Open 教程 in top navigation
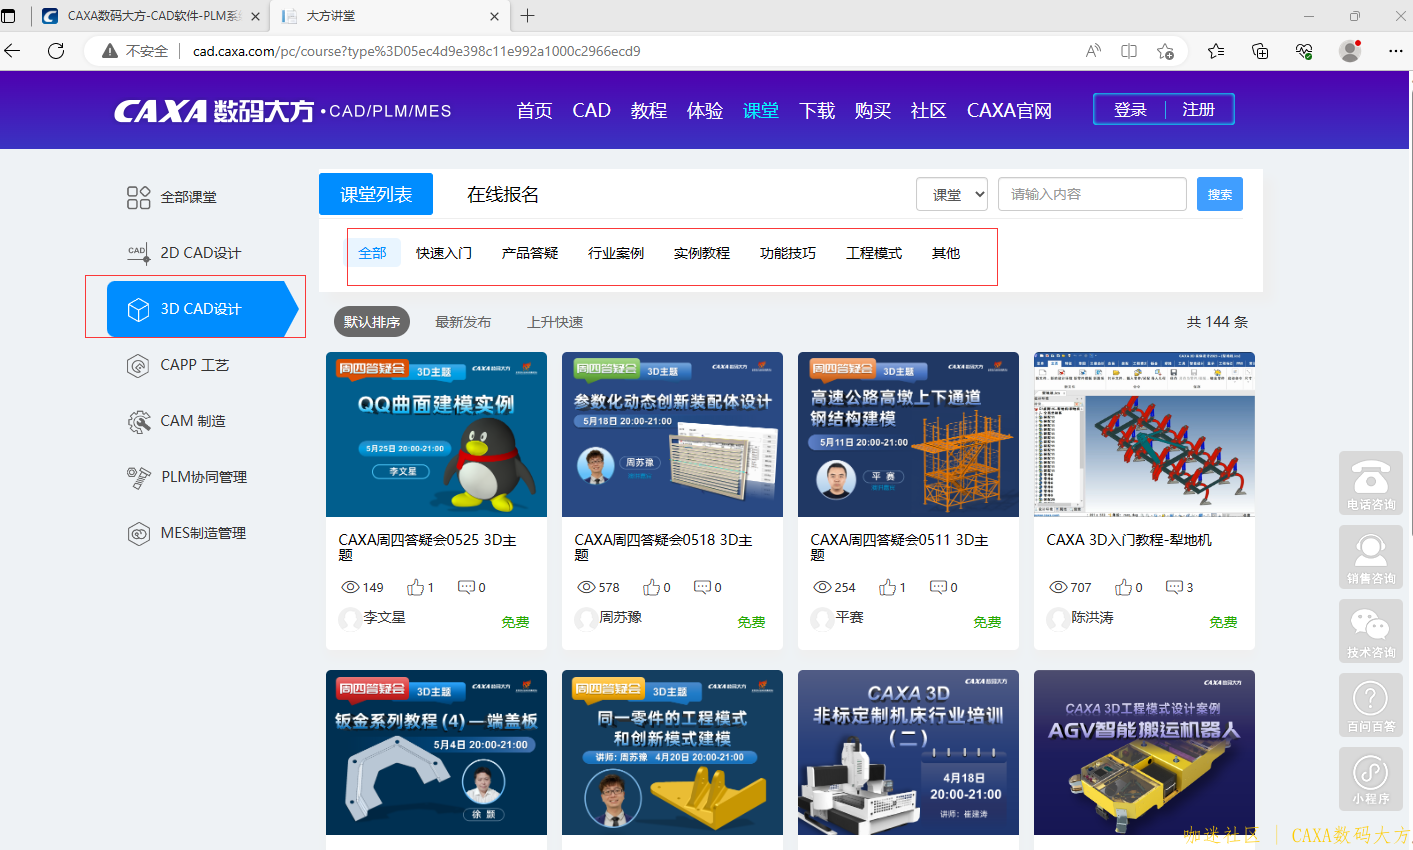This screenshot has height=850, width=1413. coord(649,110)
